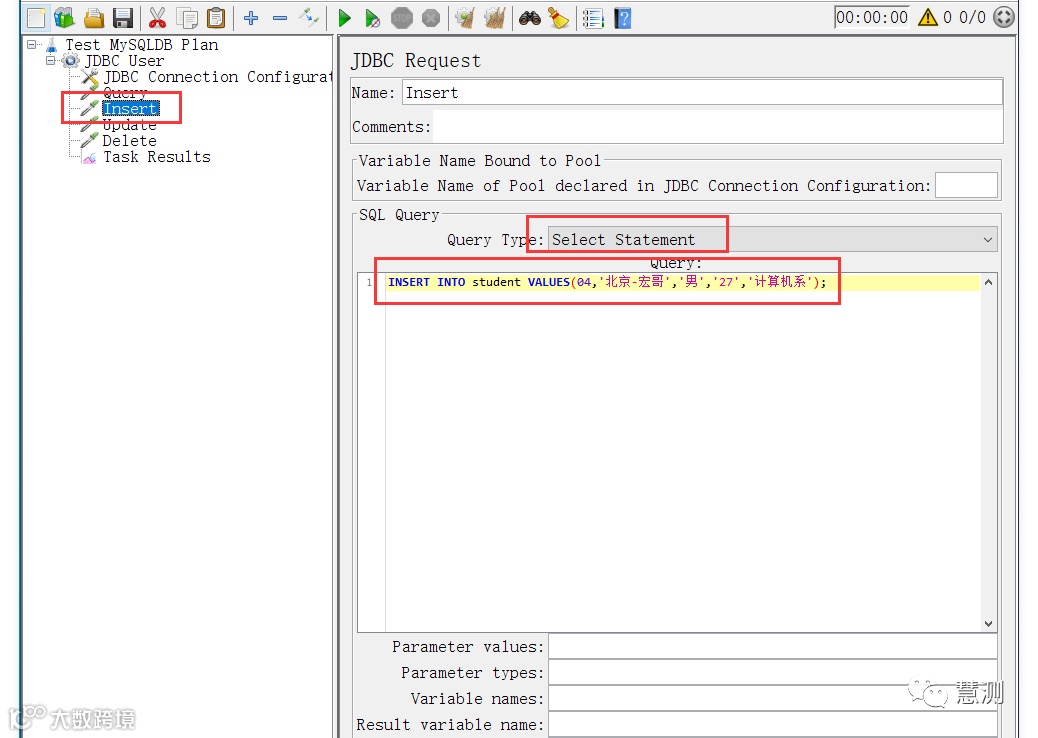Click the Name field containing Insert

pos(702,93)
